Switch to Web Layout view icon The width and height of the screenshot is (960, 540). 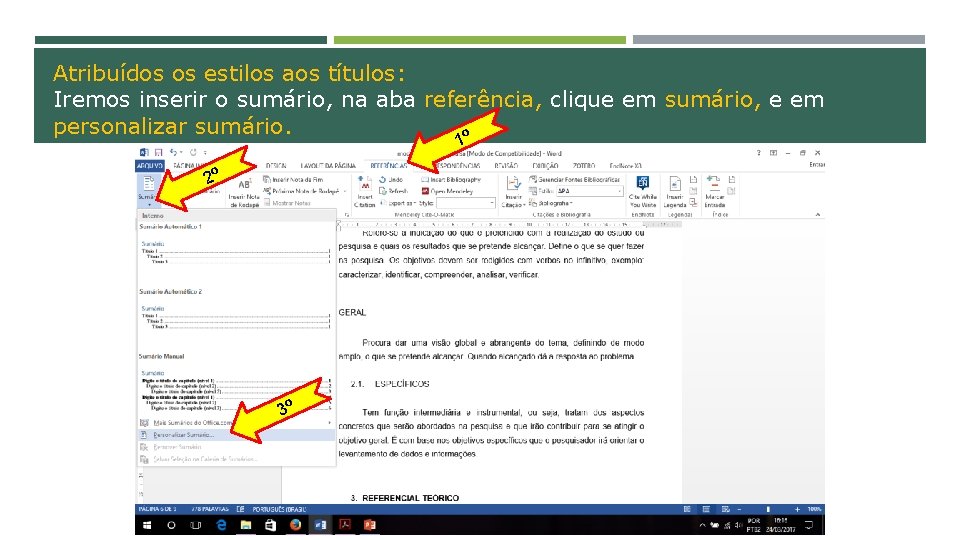[726, 509]
